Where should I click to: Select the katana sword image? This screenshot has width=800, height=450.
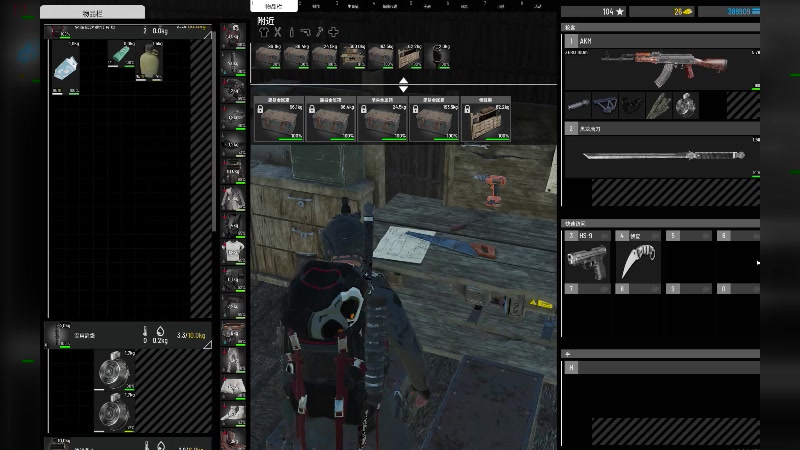coord(662,156)
